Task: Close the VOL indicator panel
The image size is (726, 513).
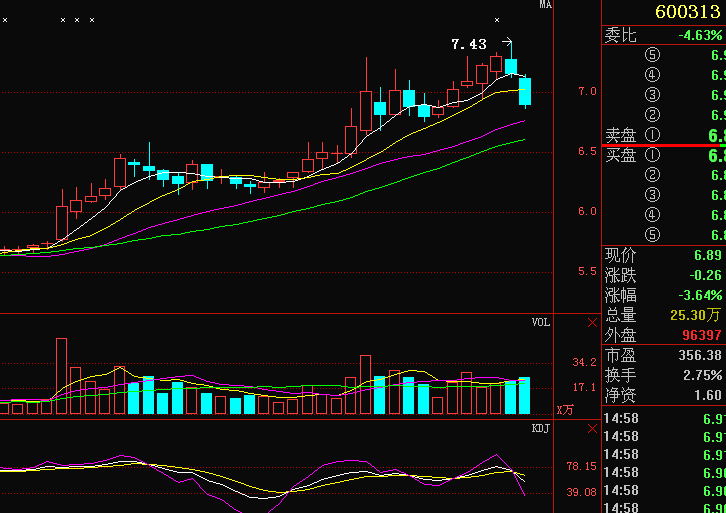Action: click(x=592, y=323)
